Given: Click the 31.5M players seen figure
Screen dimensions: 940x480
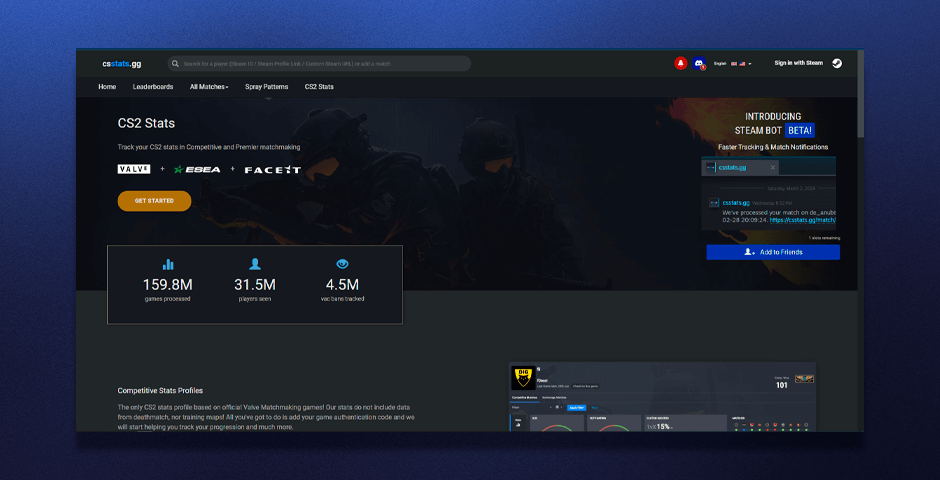Looking at the screenshot, I should pyautogui.click(x=255, y=285).
